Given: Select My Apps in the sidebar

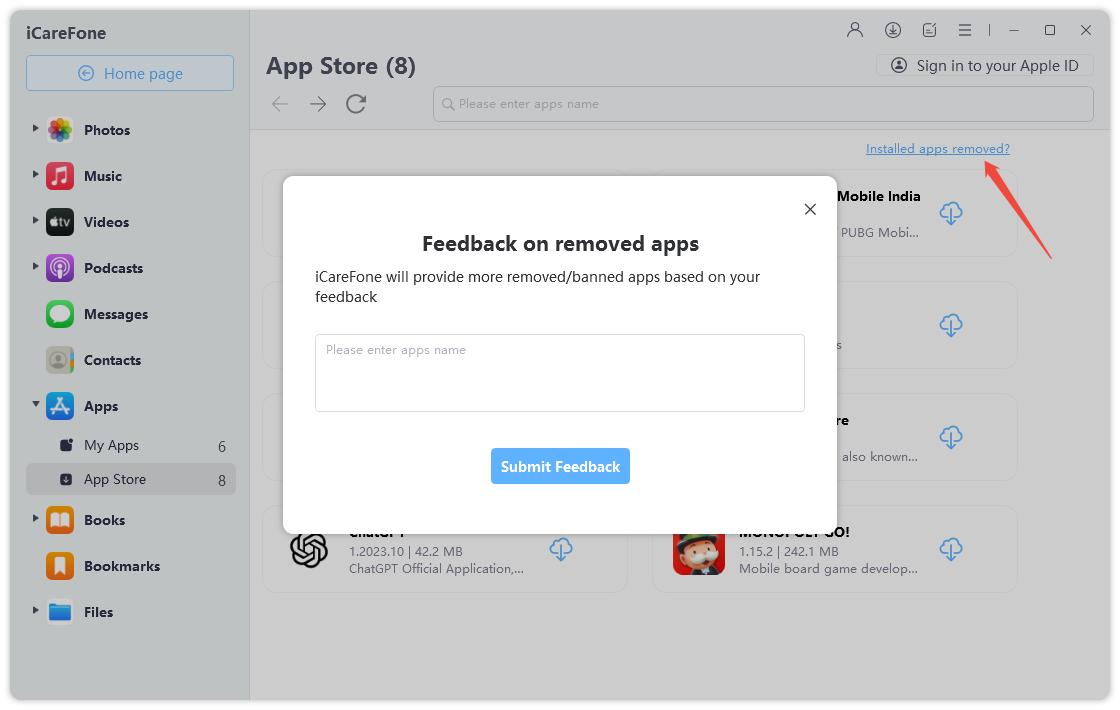Looking at the screenshot, I should pyautogui.click(x=111, y=446).
